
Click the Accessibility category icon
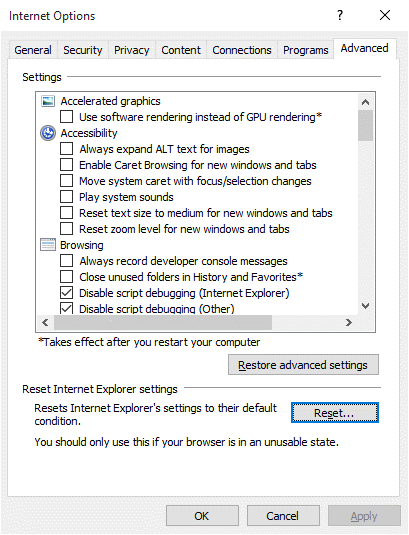[48, 133]
